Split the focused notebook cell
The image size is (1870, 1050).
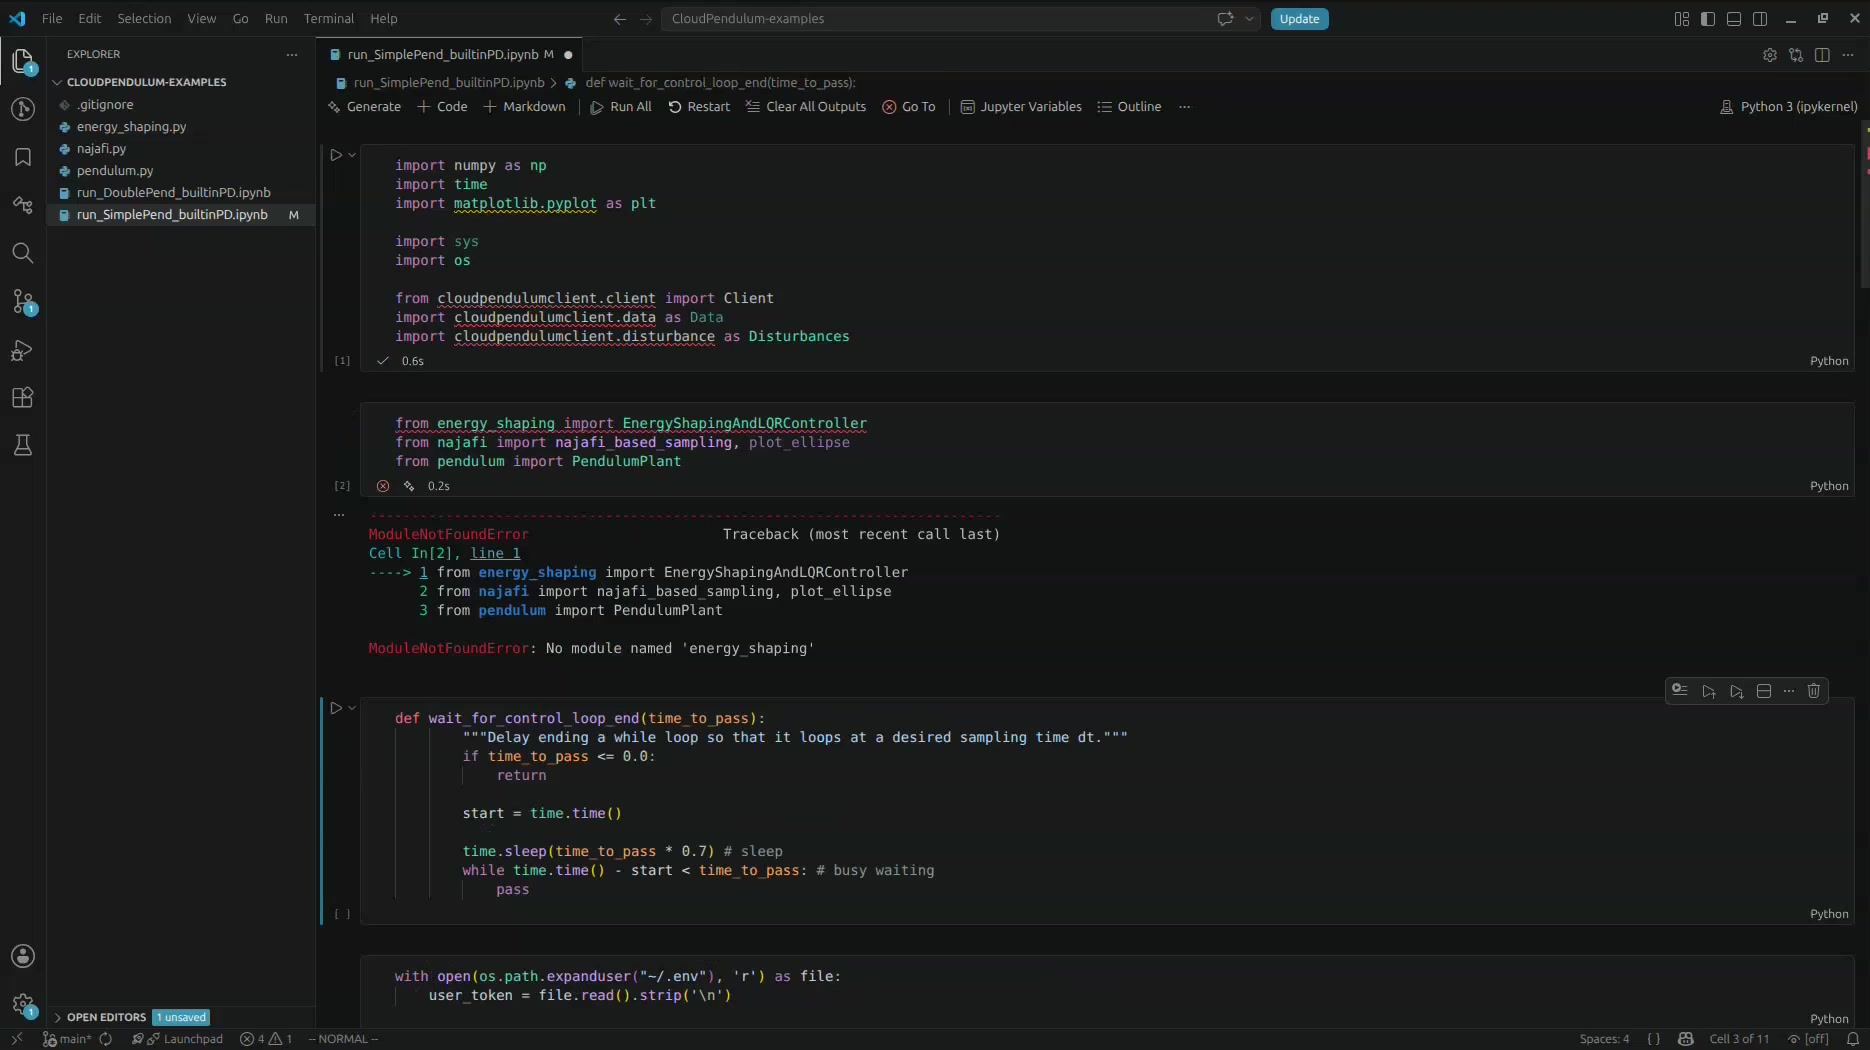(x=1764, y=691)
